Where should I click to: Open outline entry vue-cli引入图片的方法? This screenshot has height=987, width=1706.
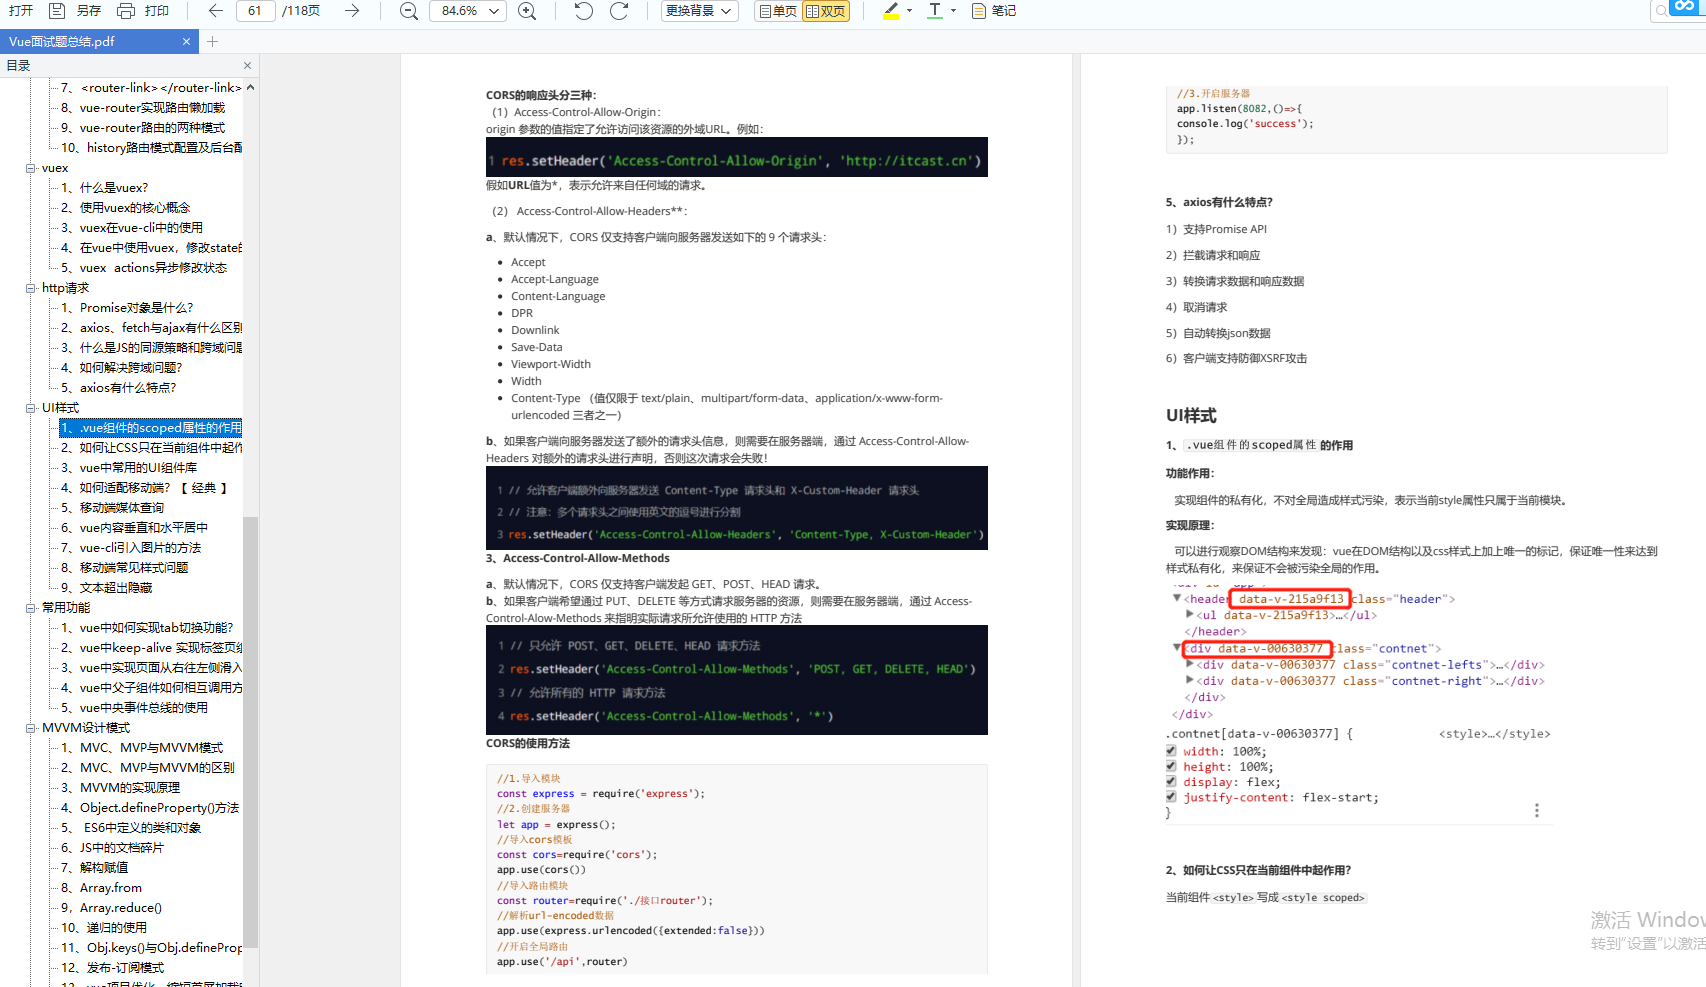coord(131,548)
